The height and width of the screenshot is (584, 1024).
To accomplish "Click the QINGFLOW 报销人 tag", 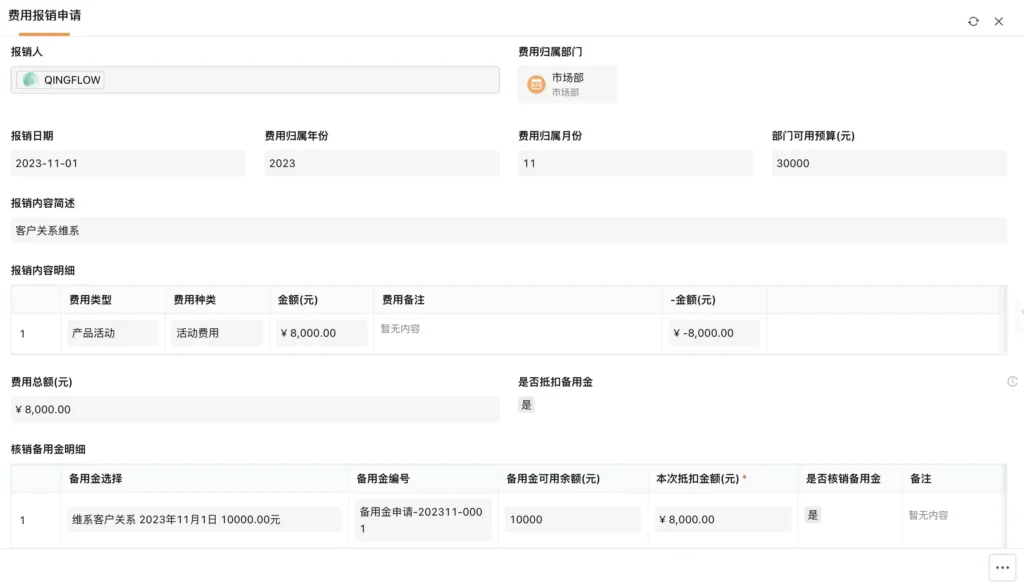I will [x=60, y=80].
